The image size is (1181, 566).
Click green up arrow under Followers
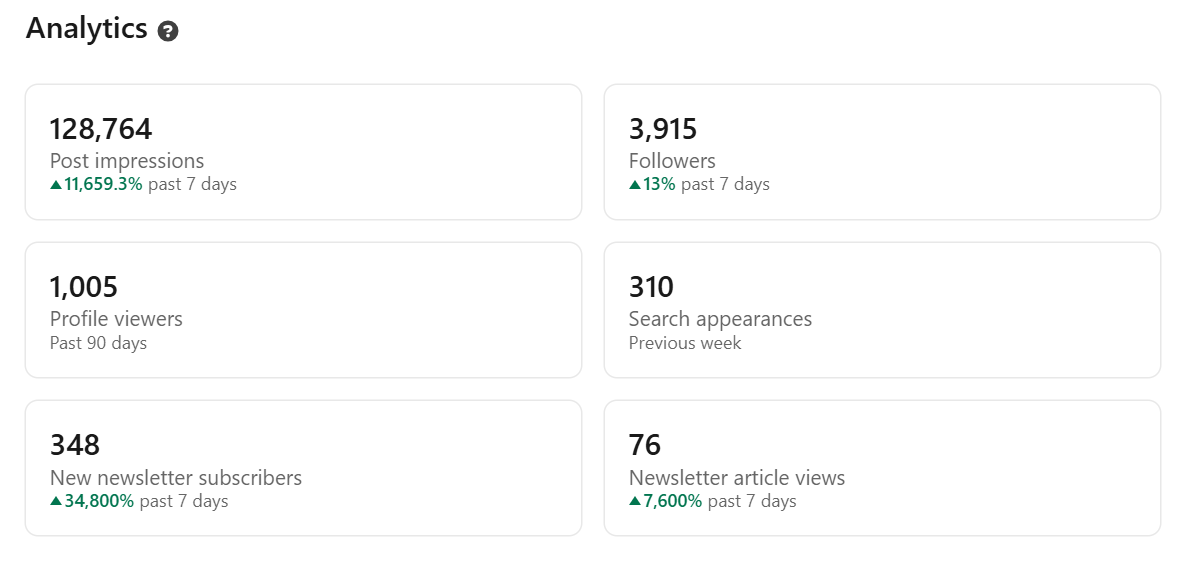(635, 184)
